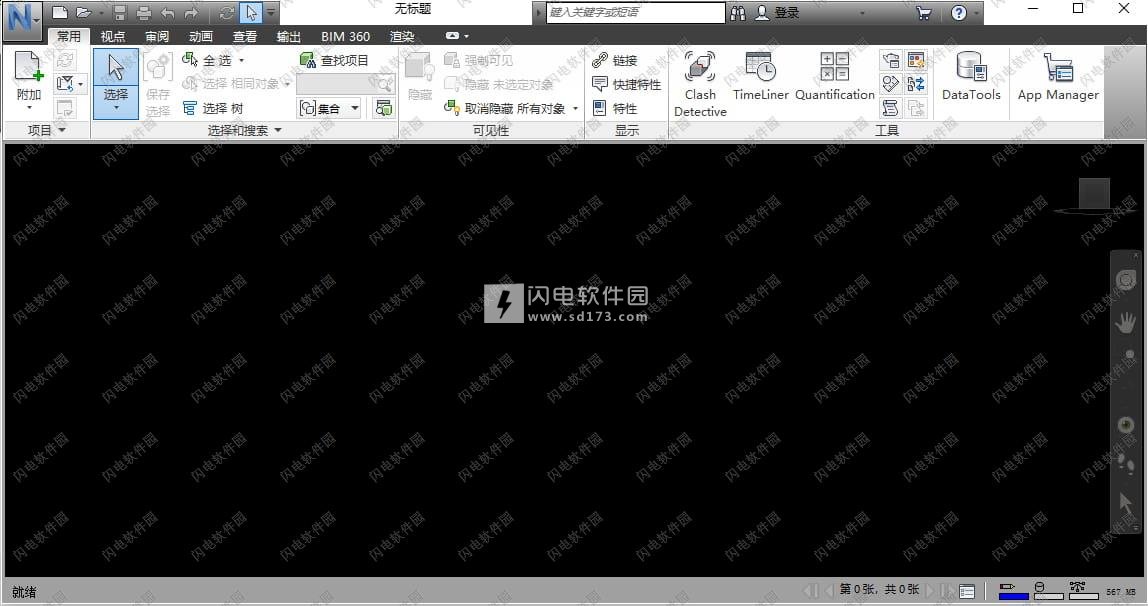Switch to the 查看 ribbon tab
This screenshot has height=606, width=1148.
point(245,36)
